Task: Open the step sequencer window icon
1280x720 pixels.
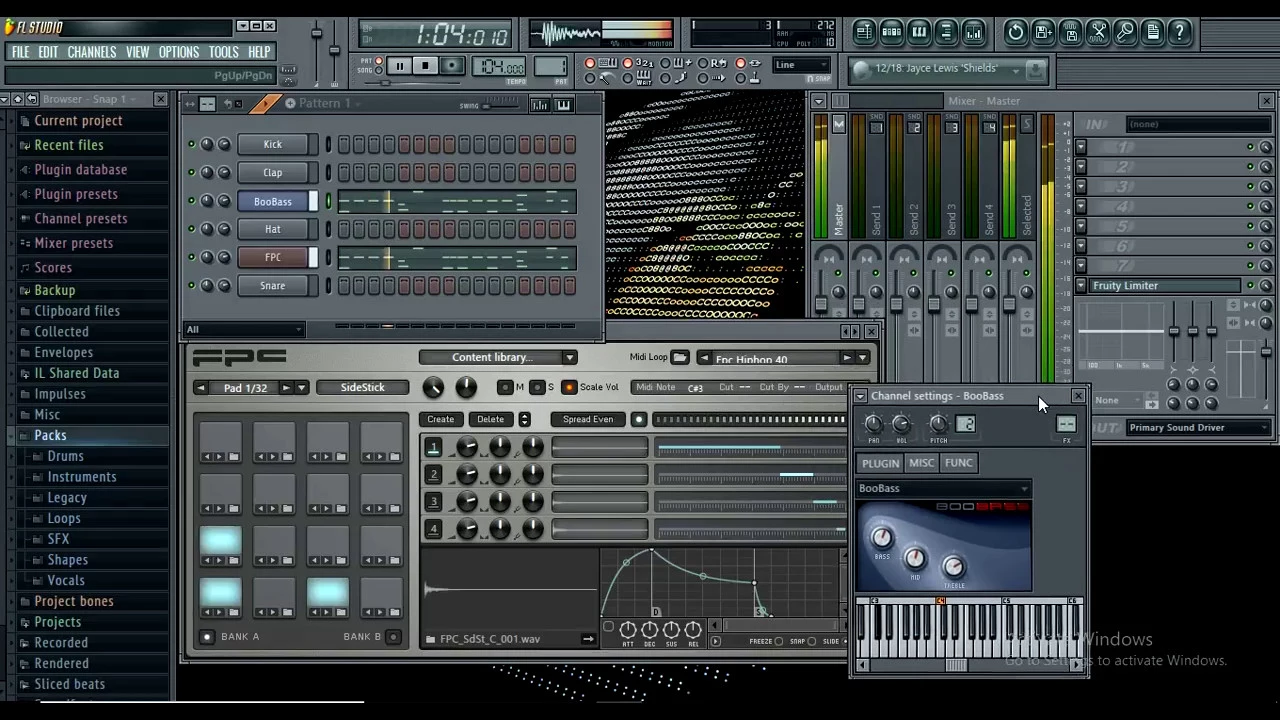Action: pos(892,32)
